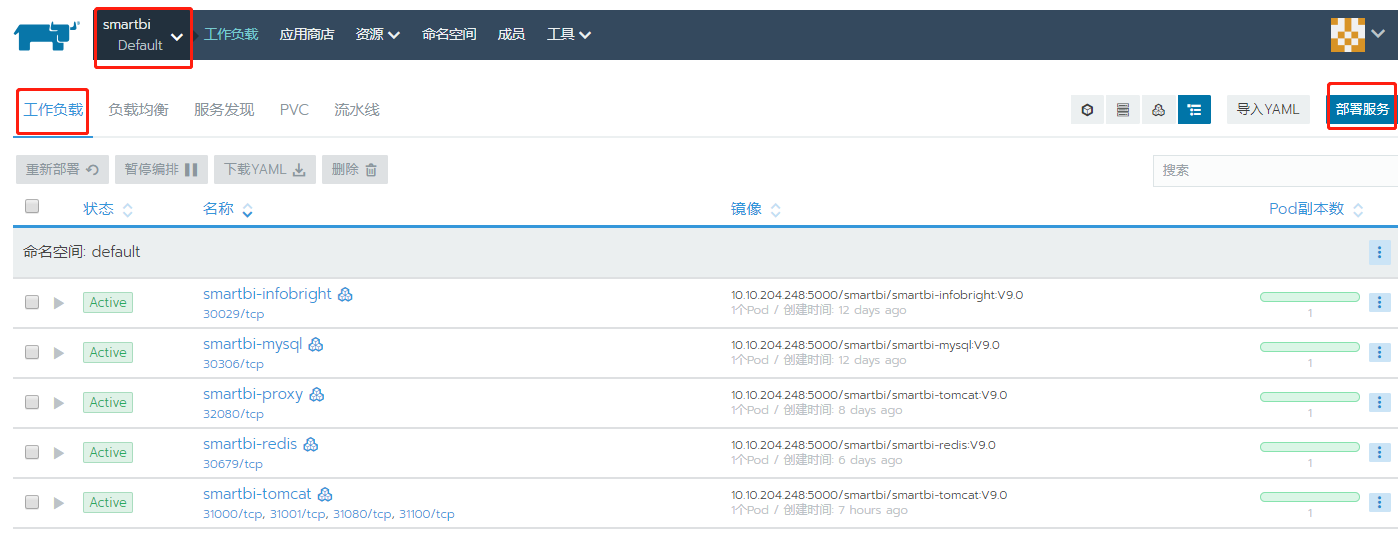The image size is (1398, 534).
Task: Switch to the first view mode icon
Action: (1087, 110)
